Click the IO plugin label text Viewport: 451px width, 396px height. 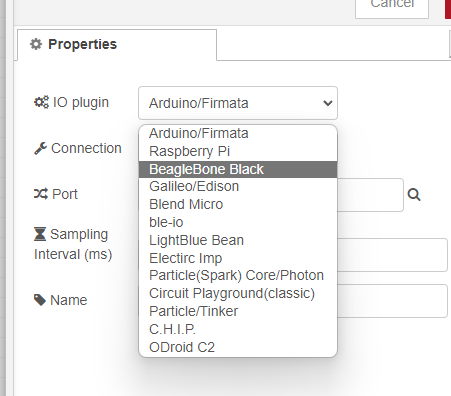pos(81,103)
